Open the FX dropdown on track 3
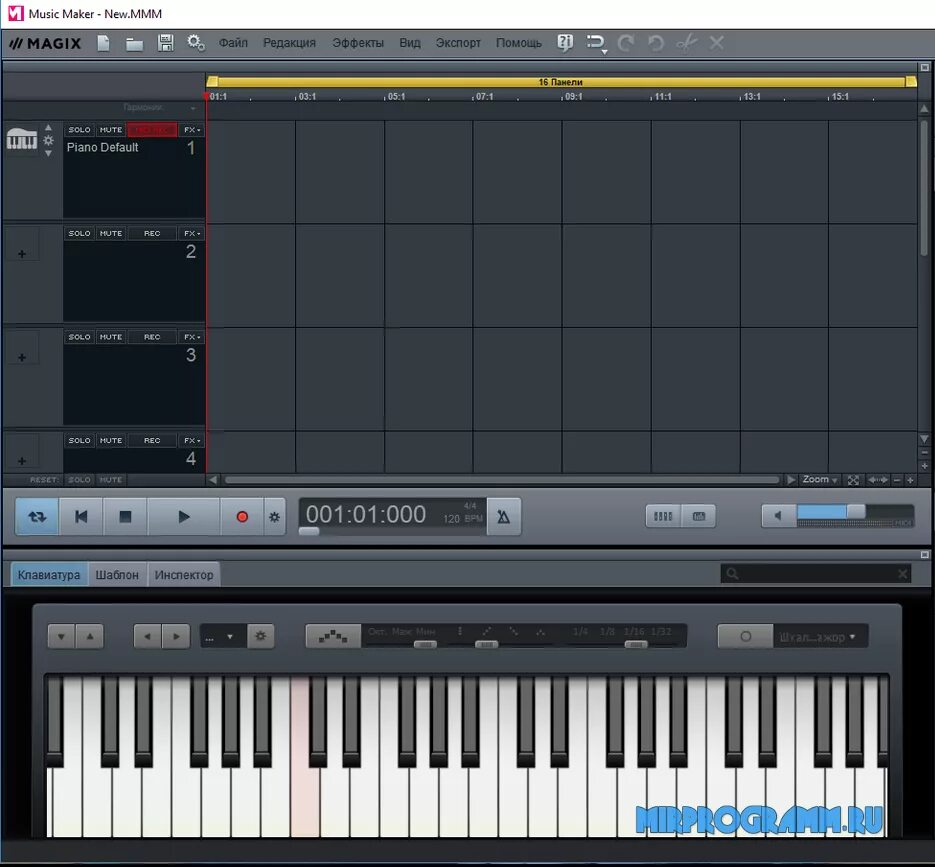935x867 pixels. point(191,337)
